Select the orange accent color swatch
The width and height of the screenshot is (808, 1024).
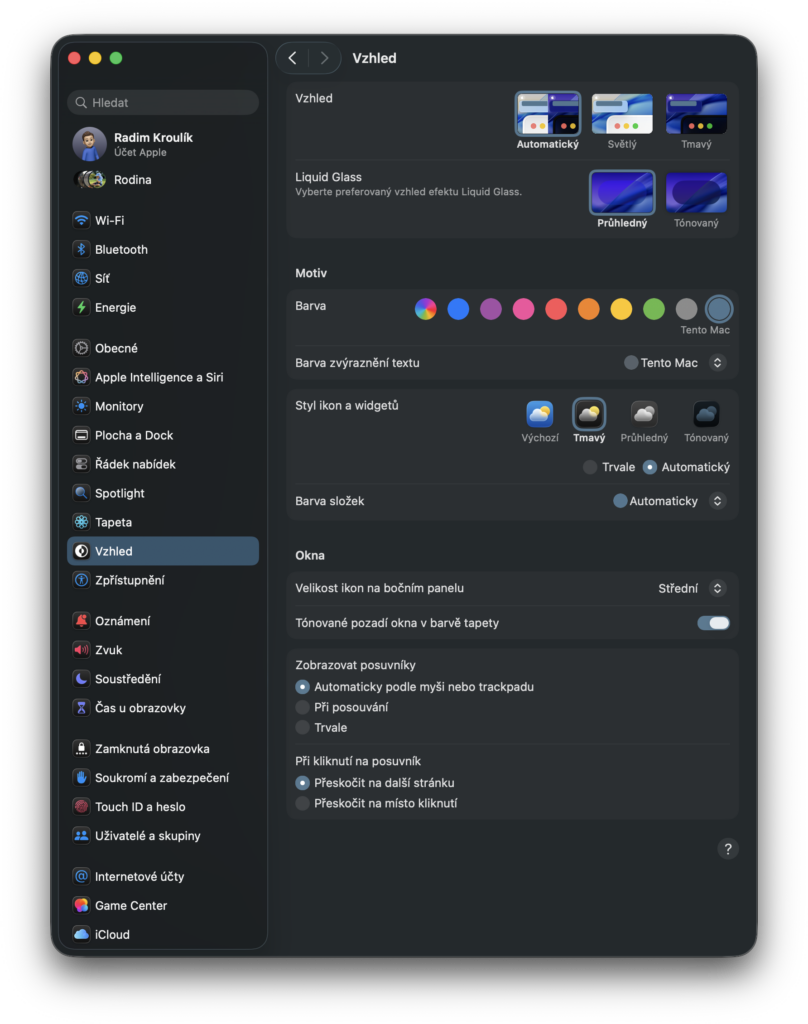[589, 309]
